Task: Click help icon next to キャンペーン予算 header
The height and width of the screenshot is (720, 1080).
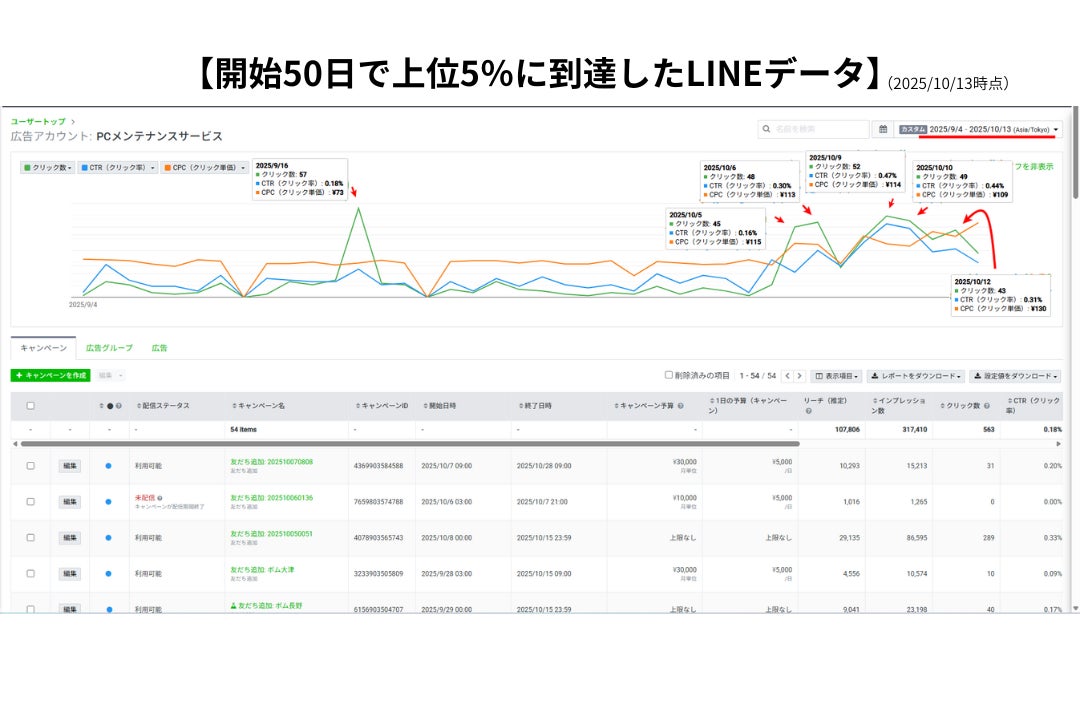Action: pos(680,406)
